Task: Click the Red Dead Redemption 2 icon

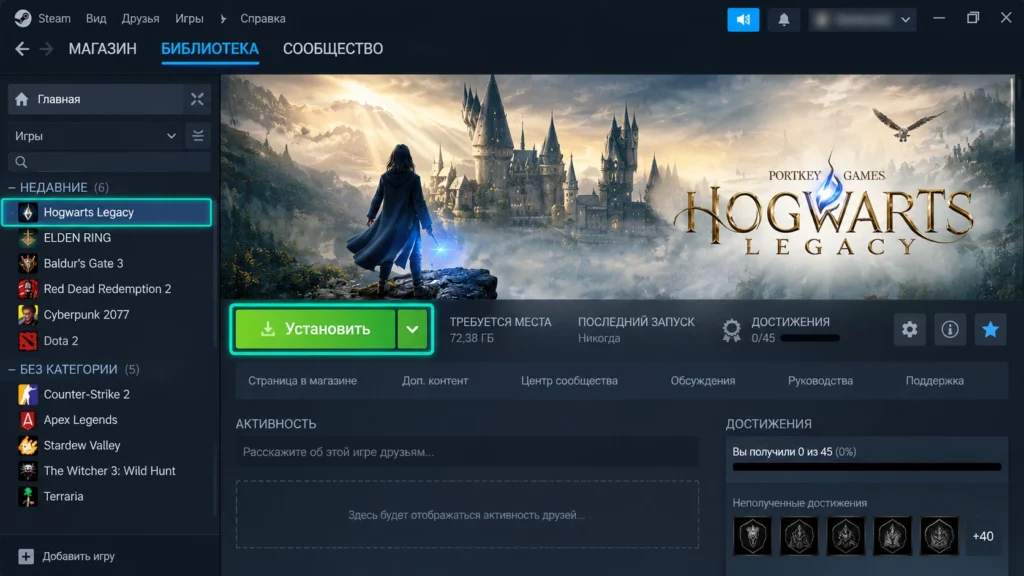Action: pos(27,289)
